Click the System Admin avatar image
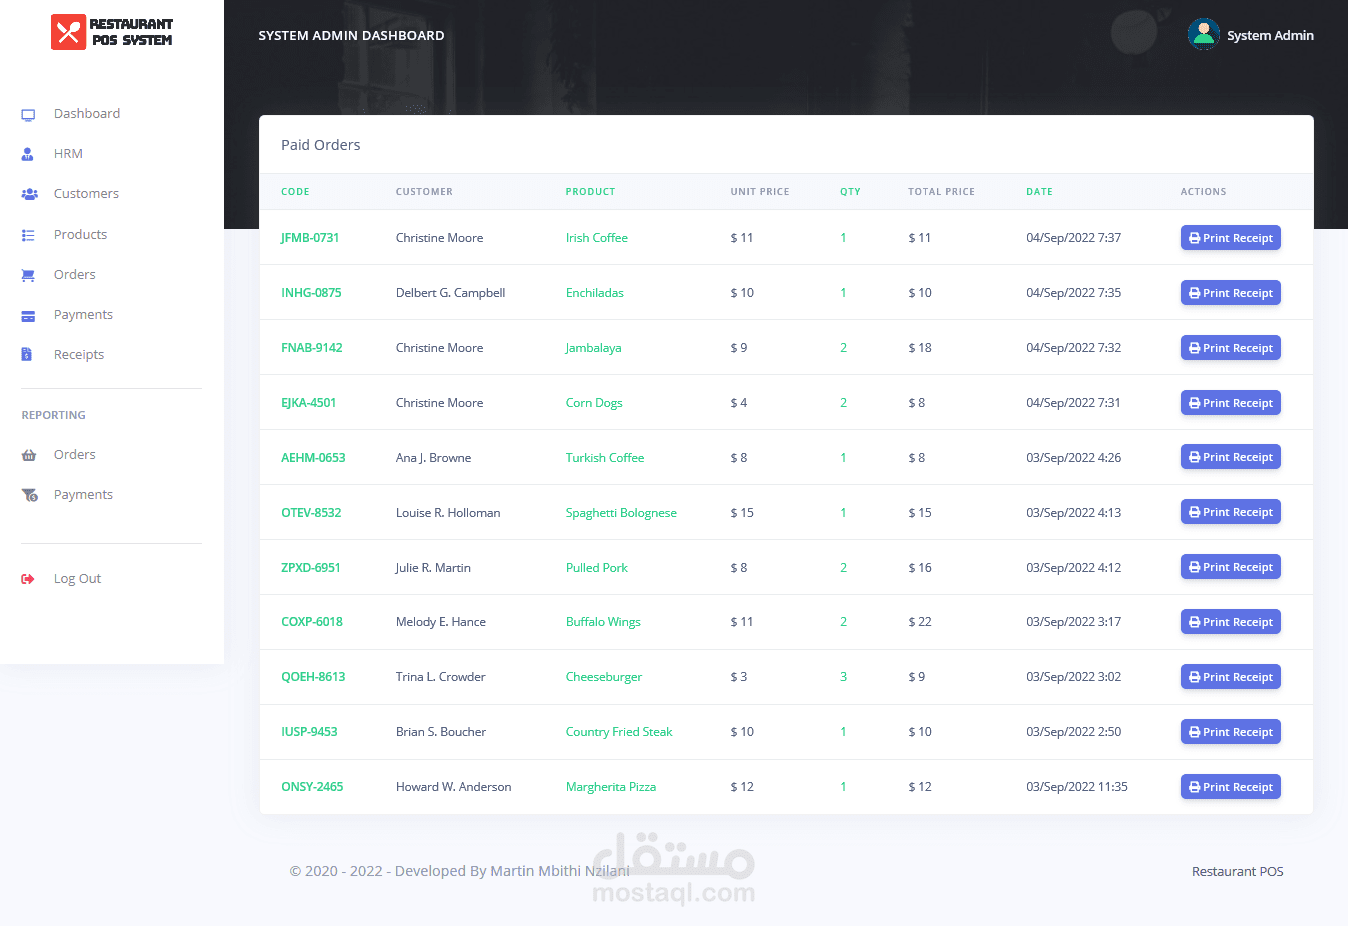Image resolution: width=1348 pixels, height=926 pixels. click(x=1203, y=34)
